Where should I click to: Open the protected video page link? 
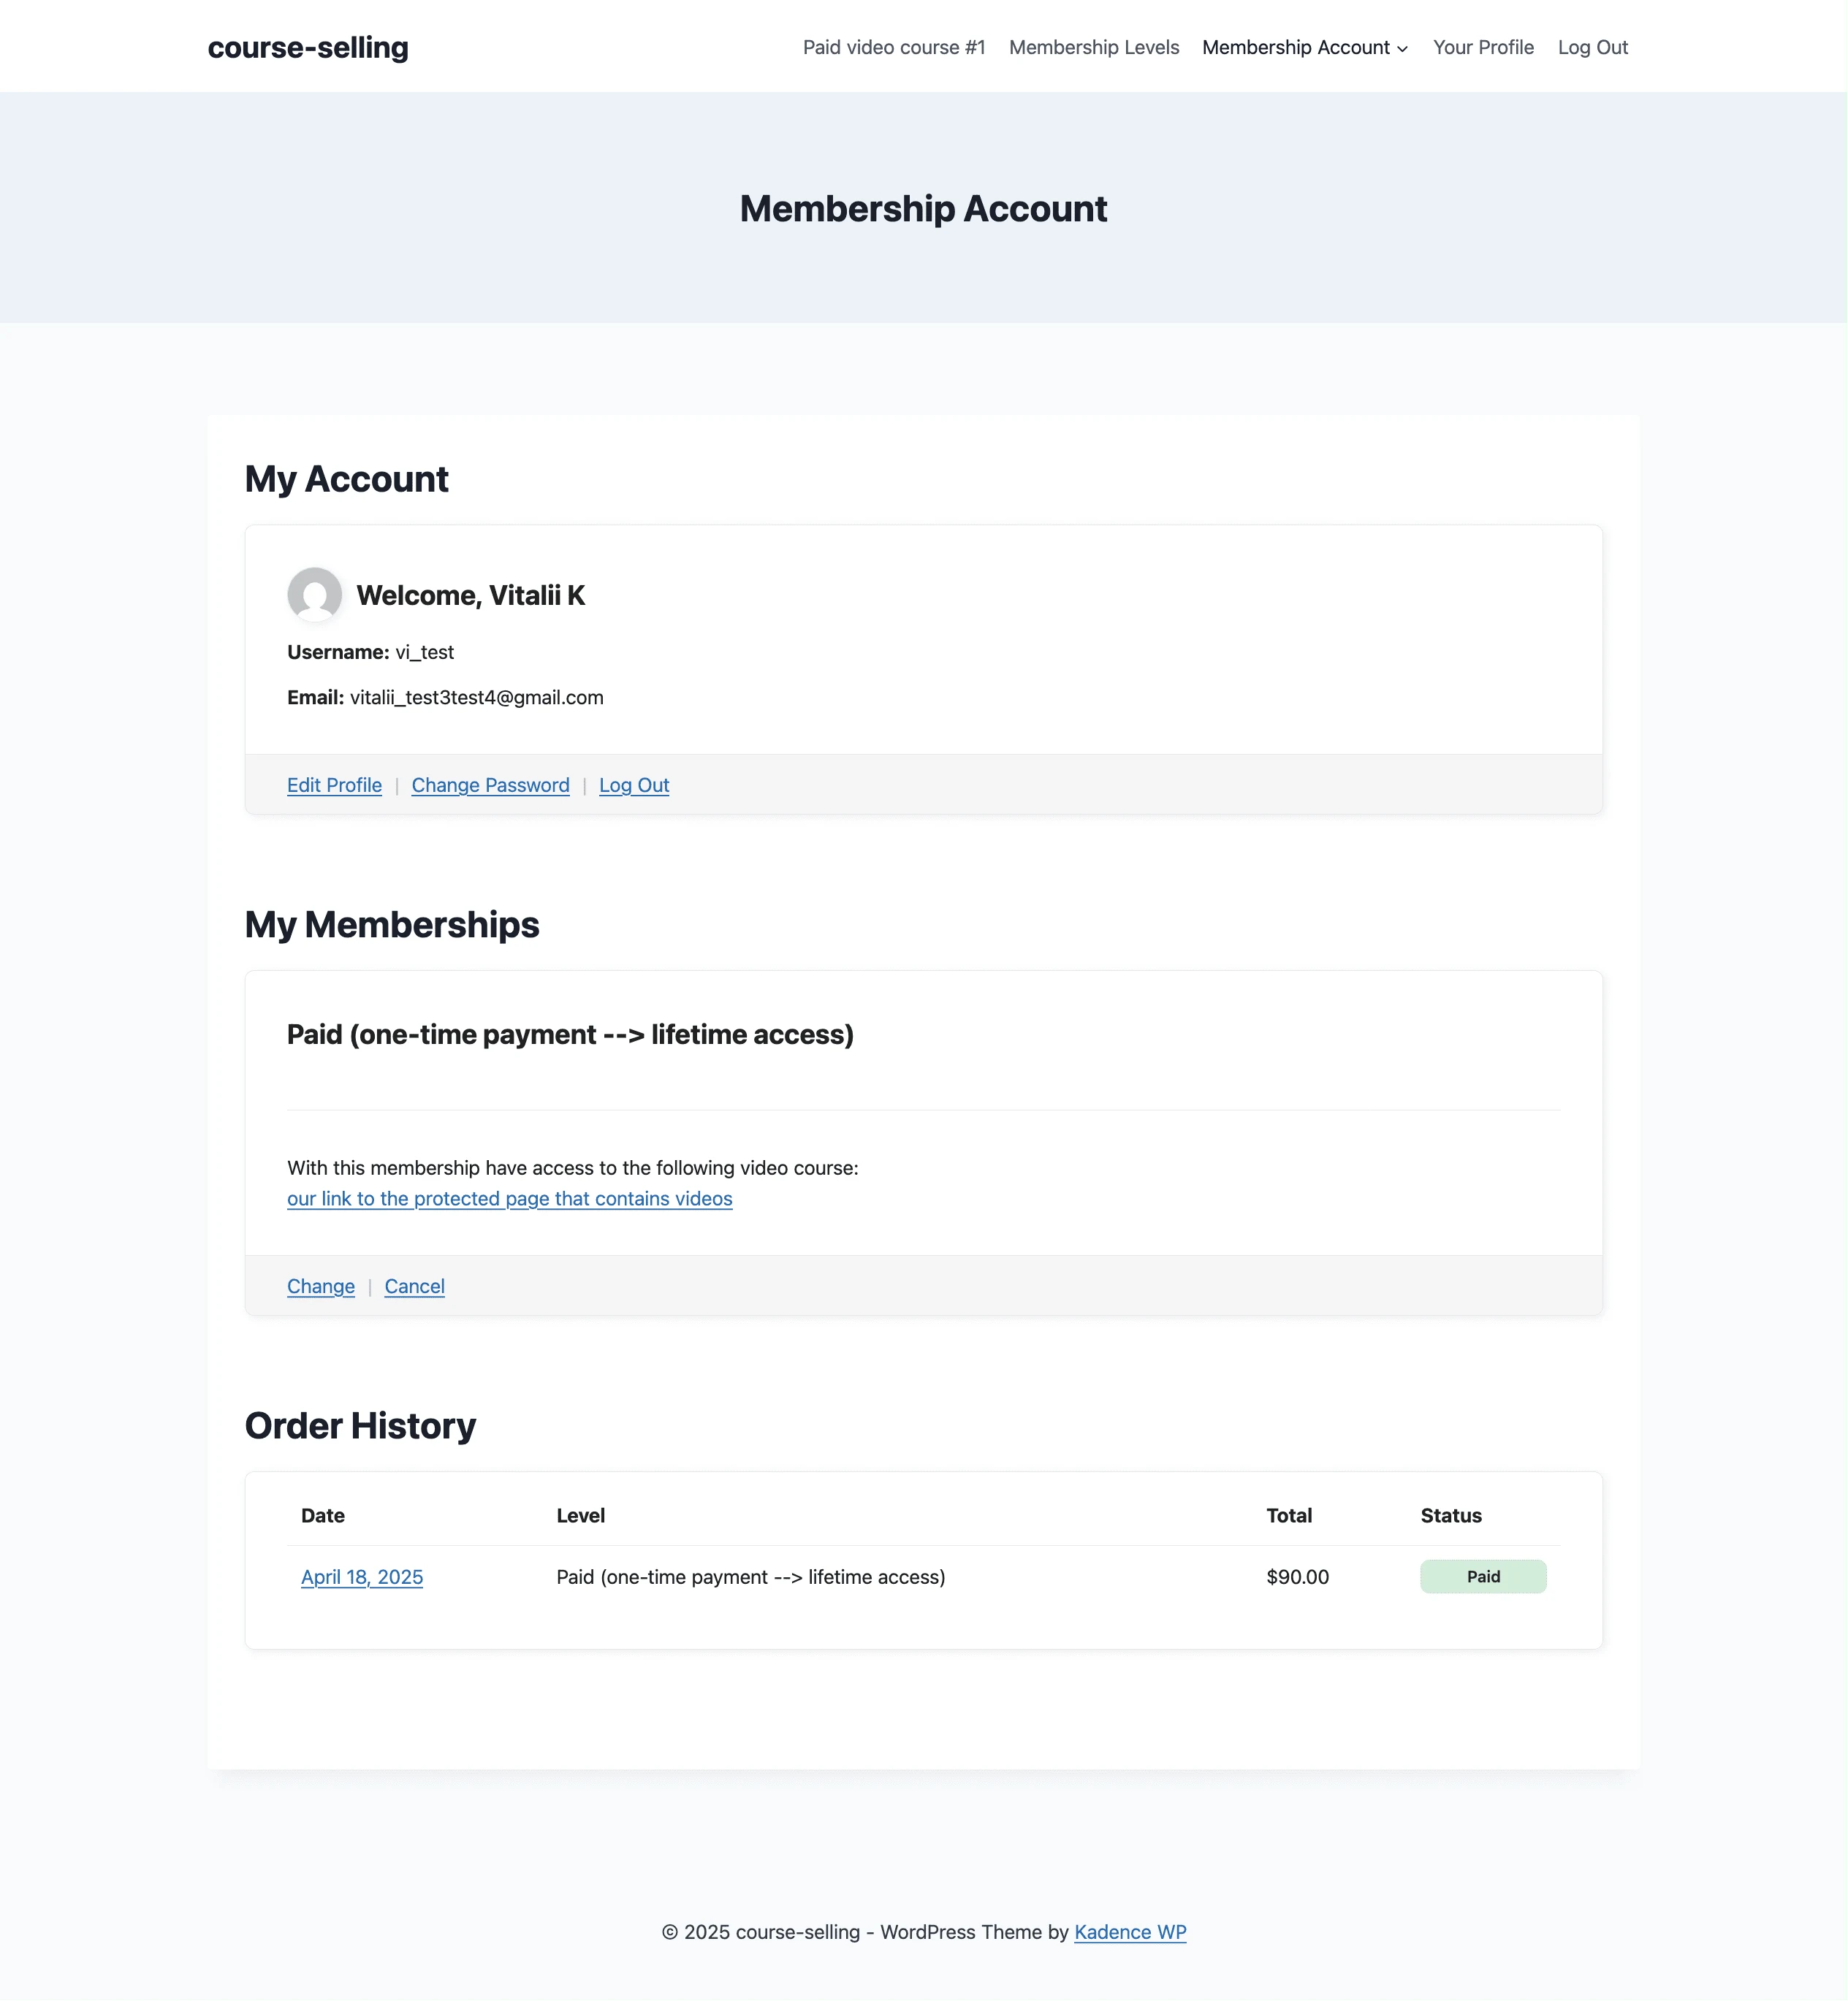[509, 1198]
